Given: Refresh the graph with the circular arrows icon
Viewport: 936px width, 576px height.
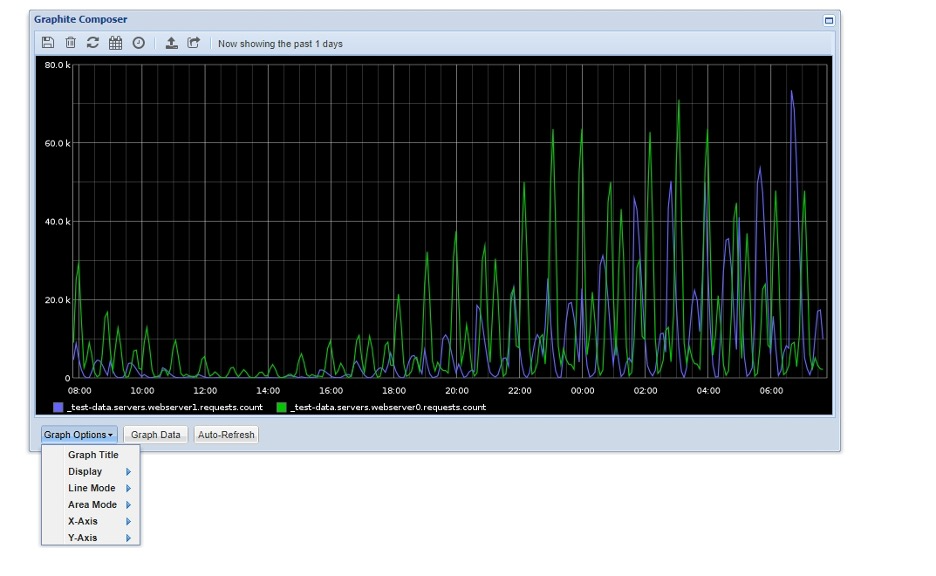Looking at the screenshot, I should click(x=93, y=43).
